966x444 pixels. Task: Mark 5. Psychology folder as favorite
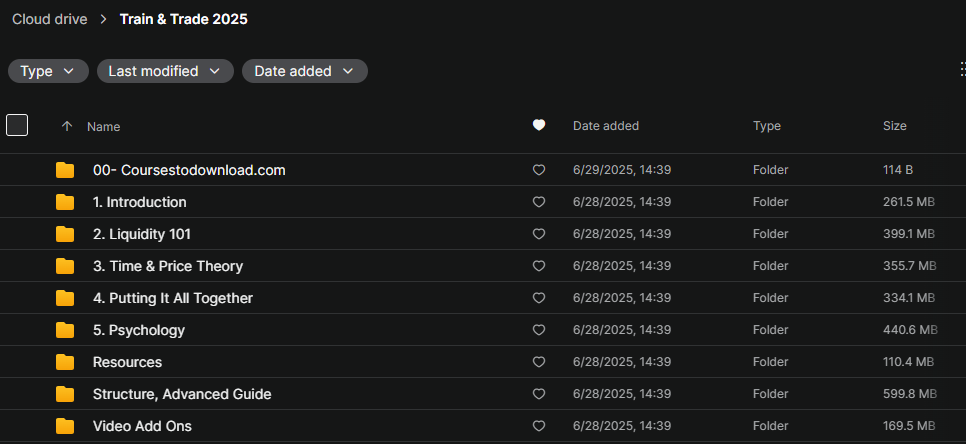point(539,330)
